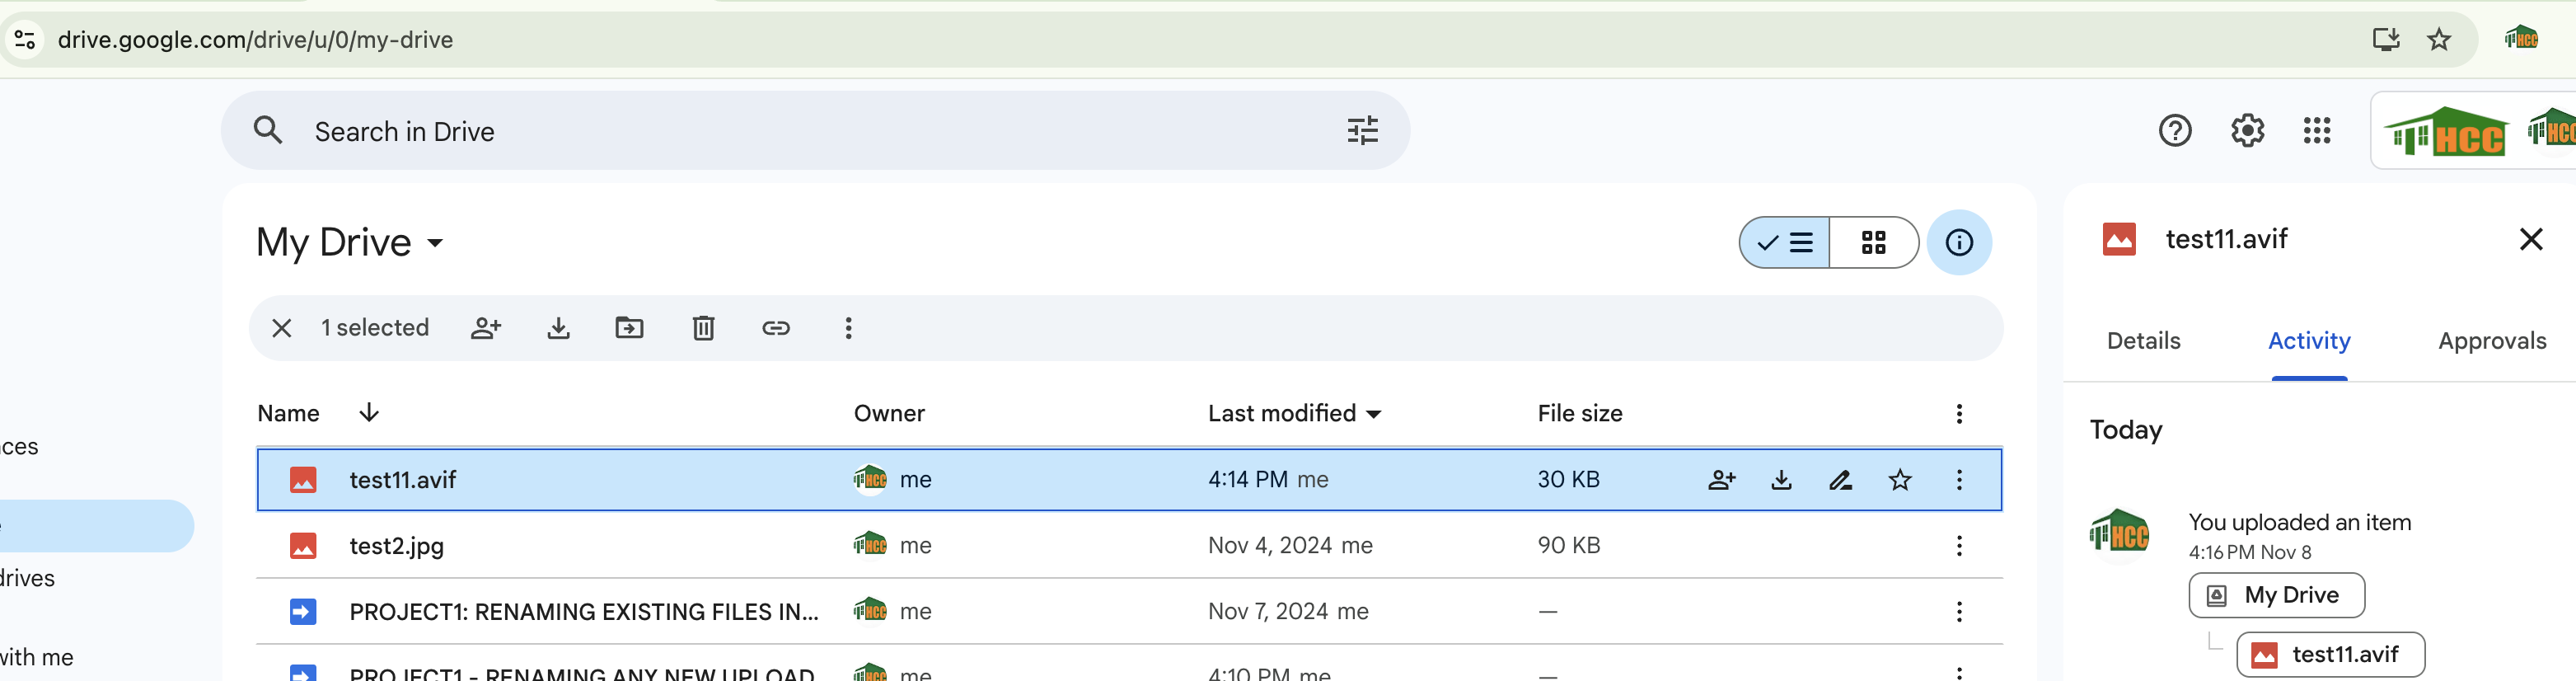
Task: Download the selected file from toolbar
Action: click(x=559, y=328)
